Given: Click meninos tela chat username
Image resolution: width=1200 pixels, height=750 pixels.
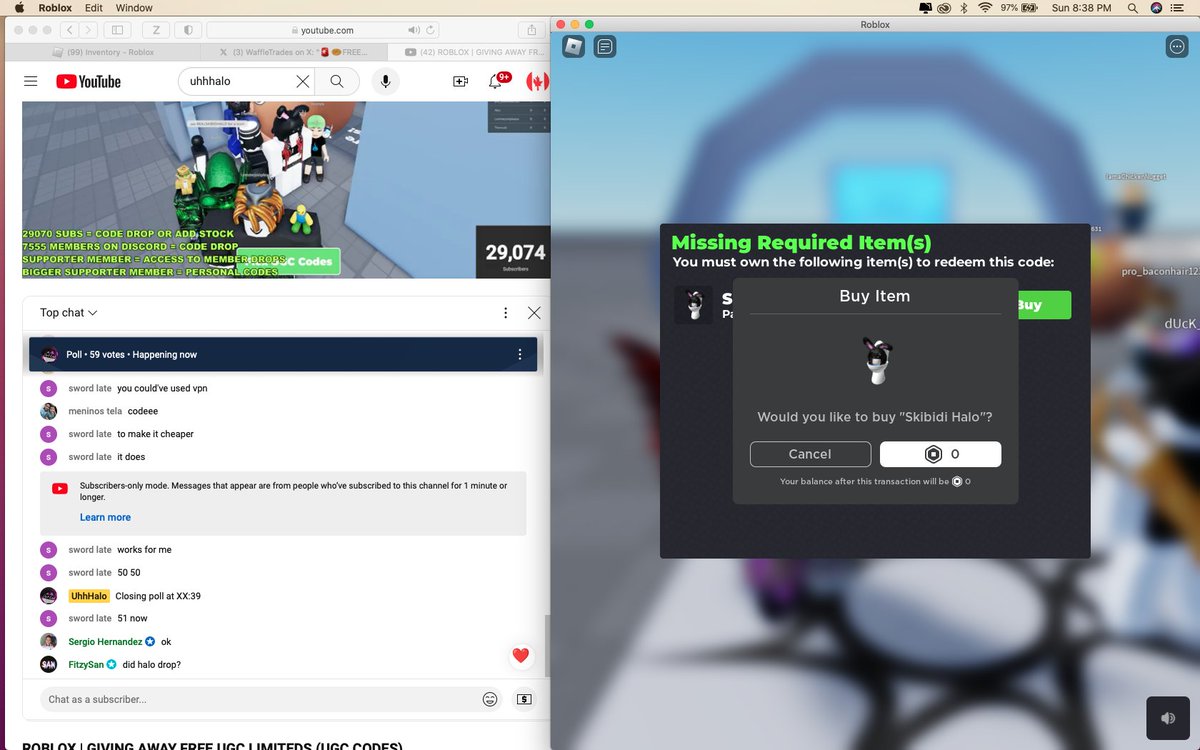Looking at the screenshot, I should [x=94, y=411].
